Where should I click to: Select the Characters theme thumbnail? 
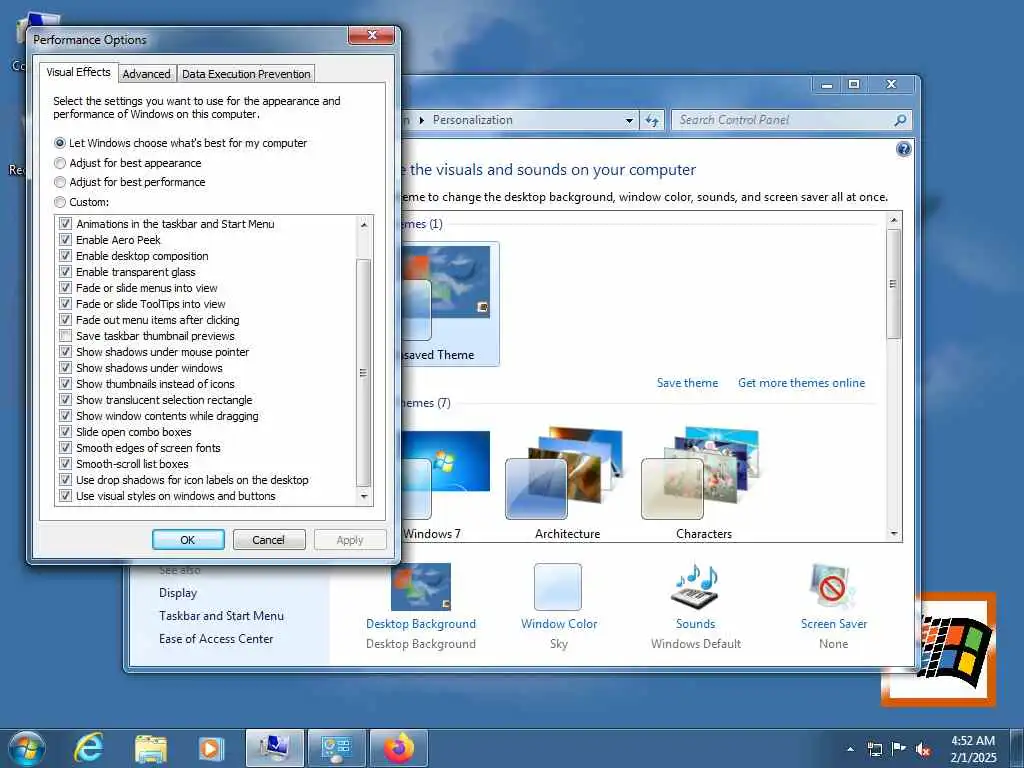click(x=701, y=473)
